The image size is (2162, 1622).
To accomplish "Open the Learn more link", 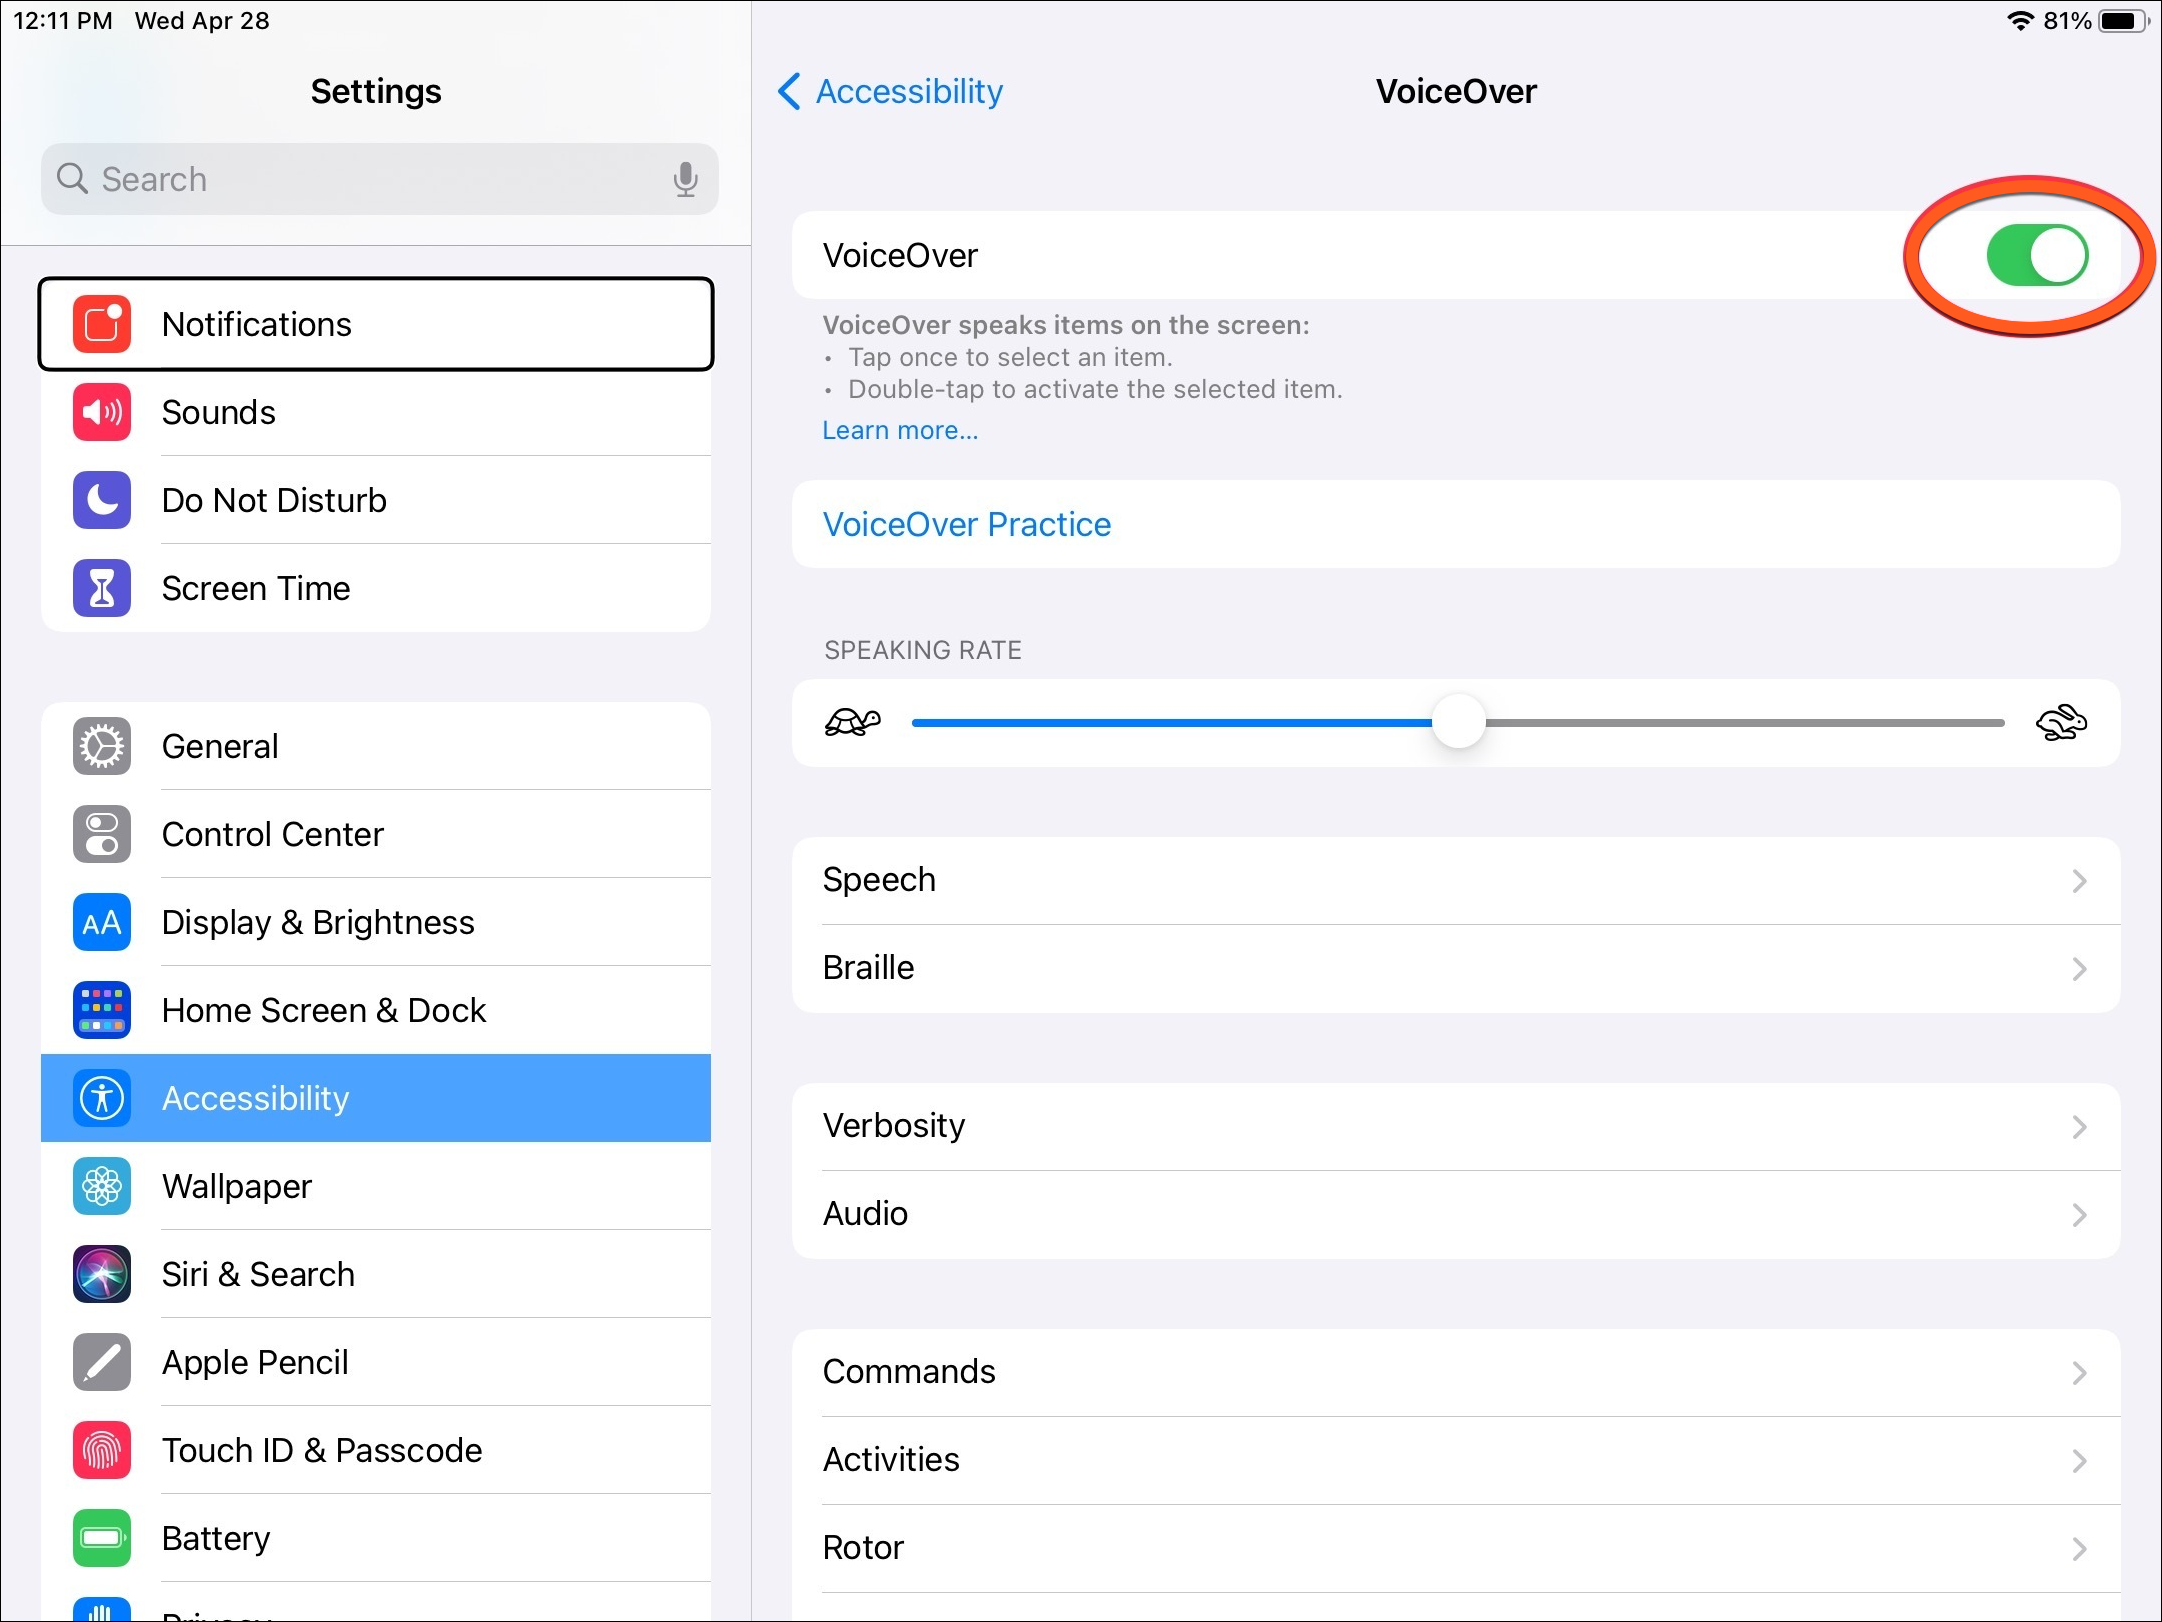I will (900, 430).
